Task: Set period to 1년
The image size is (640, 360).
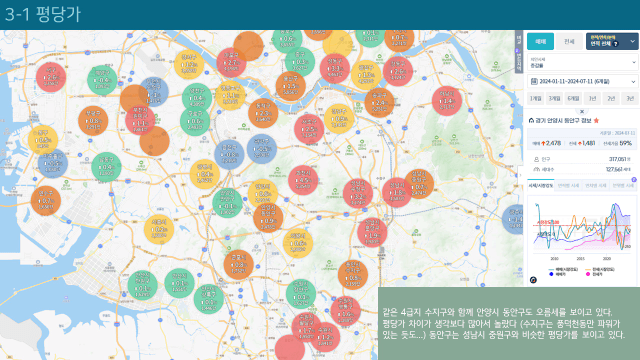Action: [592, 98]
